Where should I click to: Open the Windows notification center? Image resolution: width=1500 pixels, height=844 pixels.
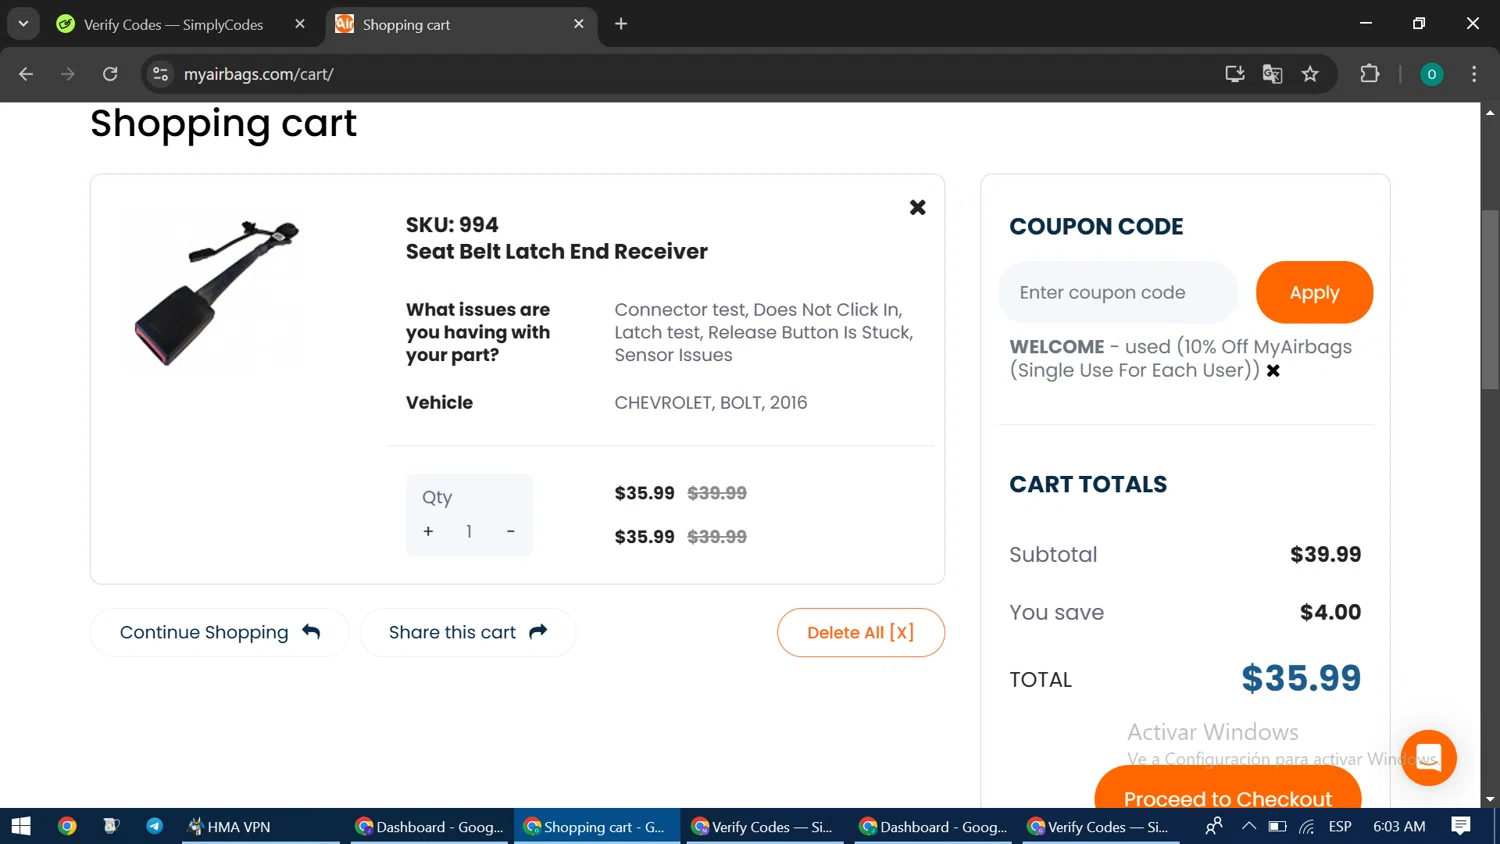1461,826
